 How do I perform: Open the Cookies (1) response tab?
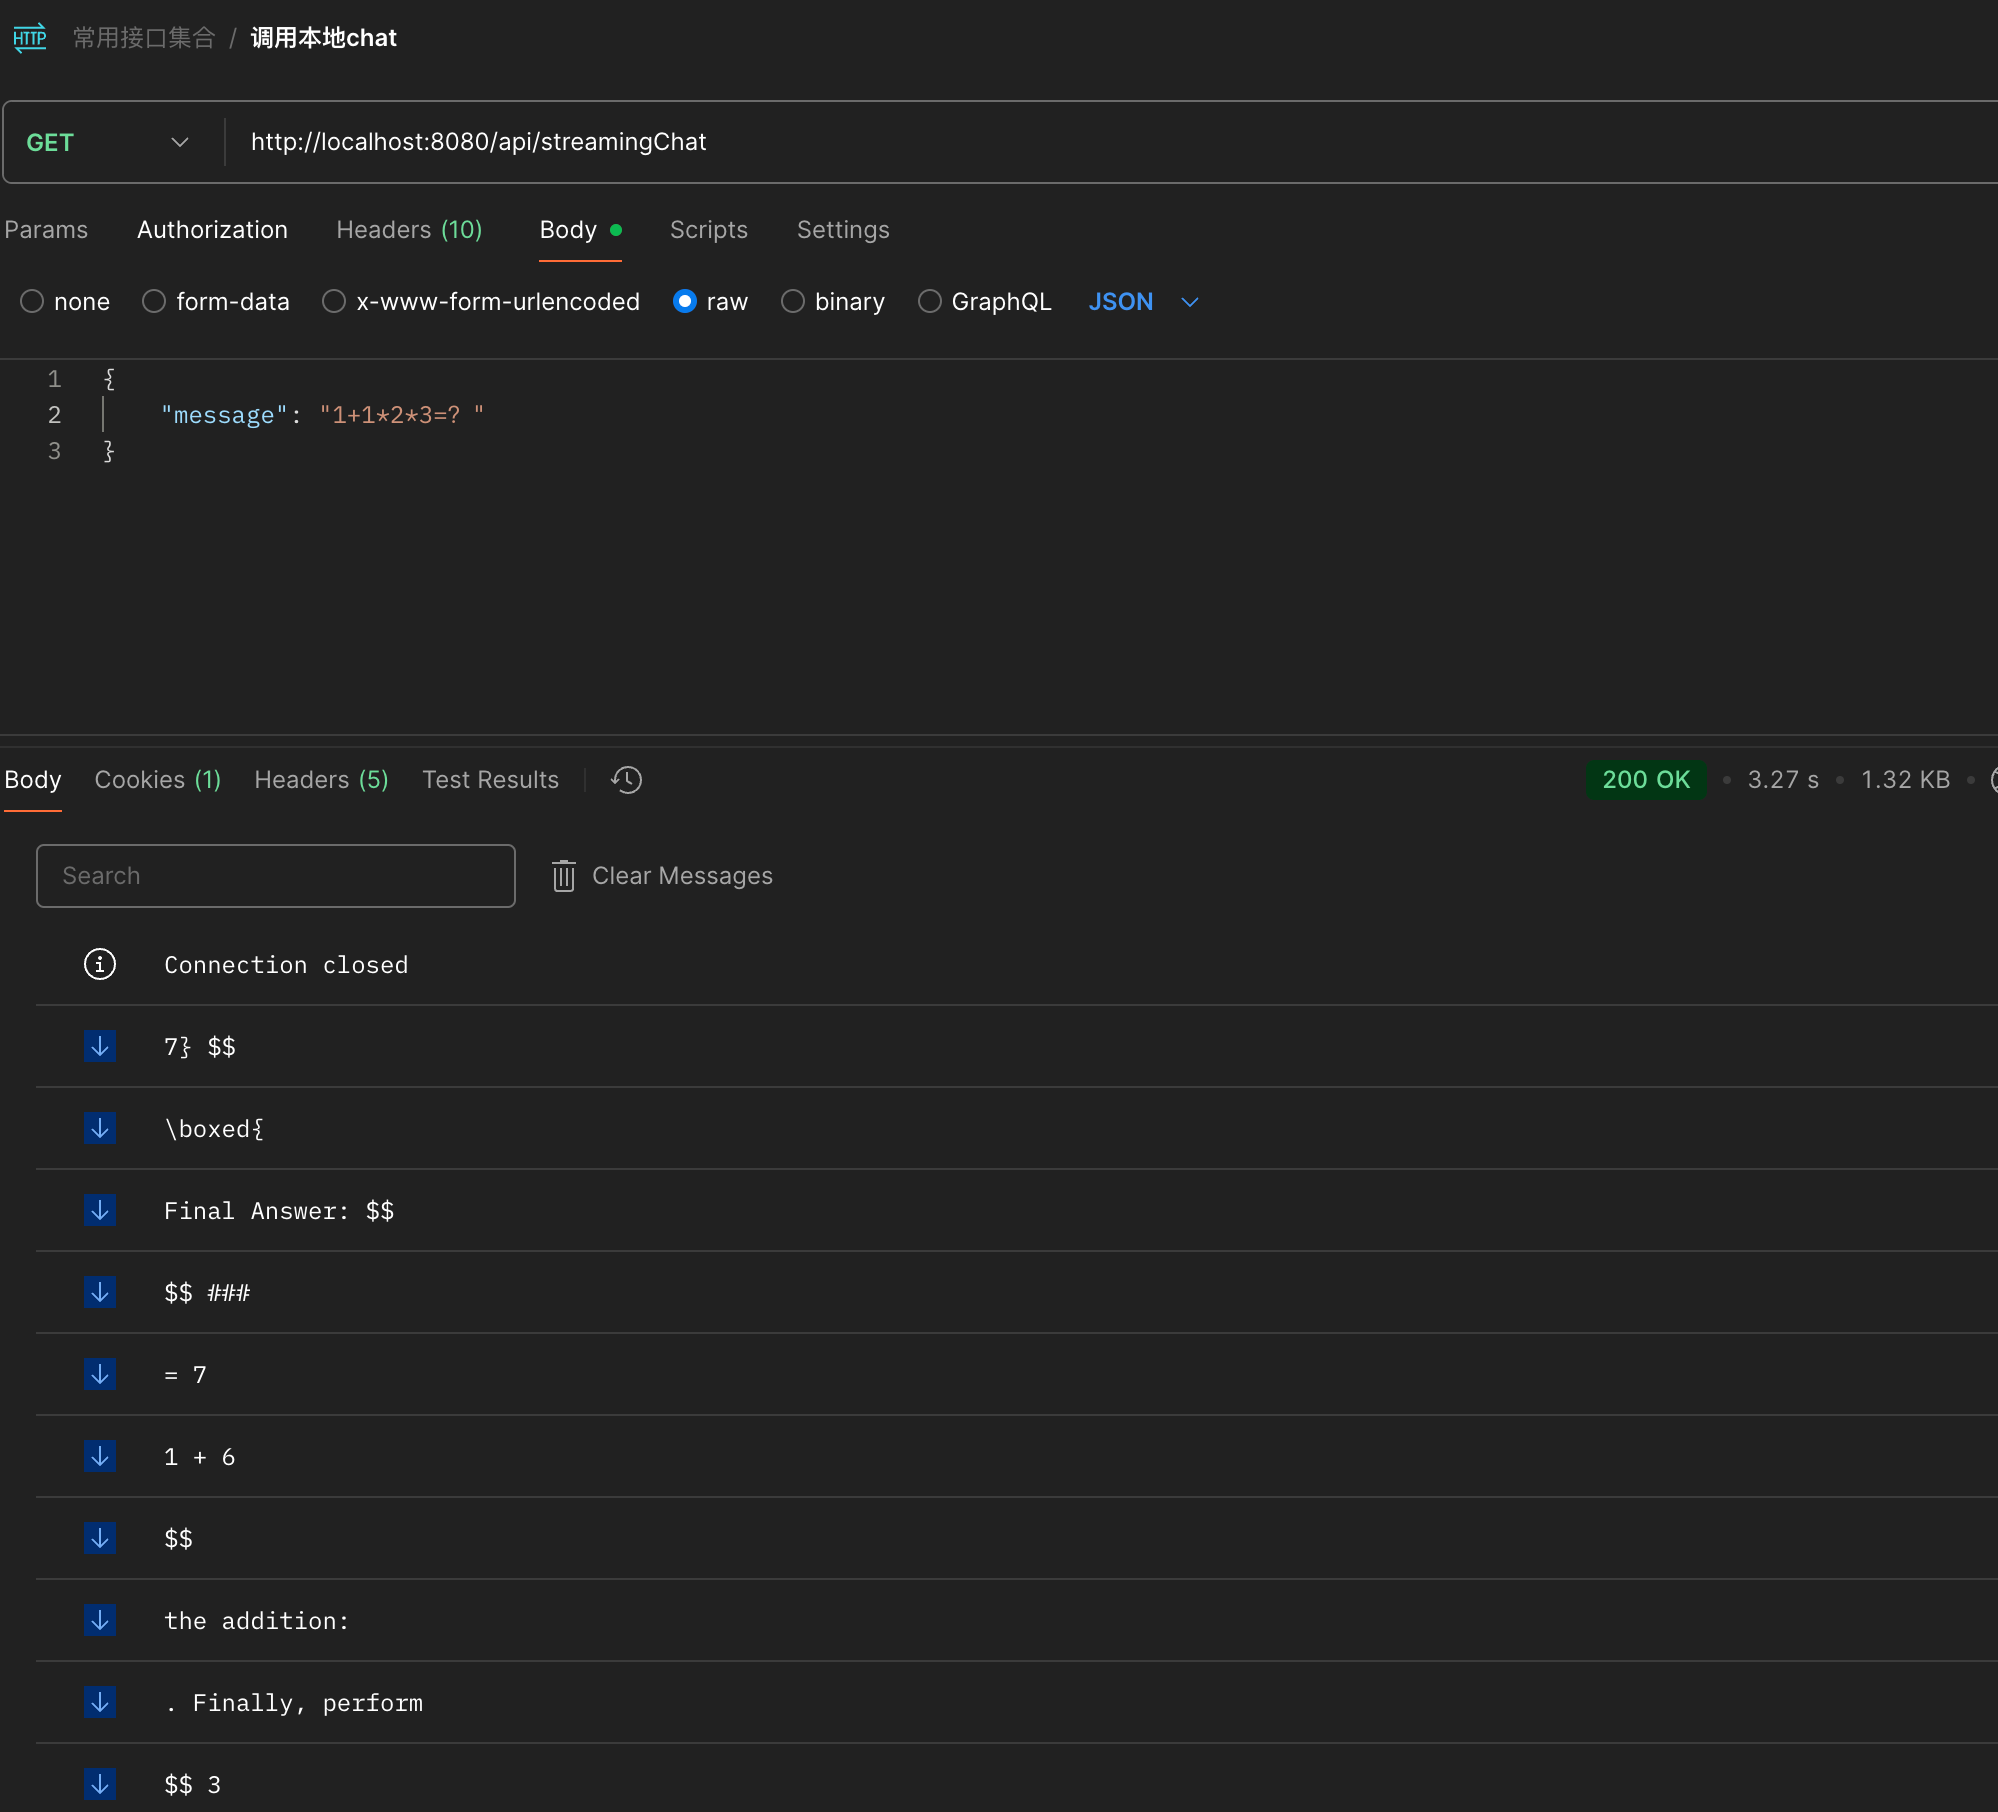click(157, 780)
